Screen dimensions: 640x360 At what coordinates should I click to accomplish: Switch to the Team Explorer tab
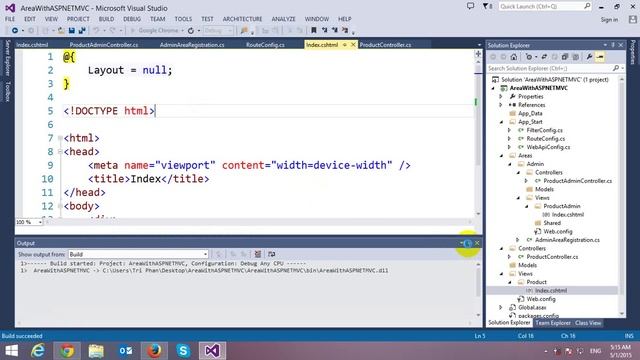point(553,323)
